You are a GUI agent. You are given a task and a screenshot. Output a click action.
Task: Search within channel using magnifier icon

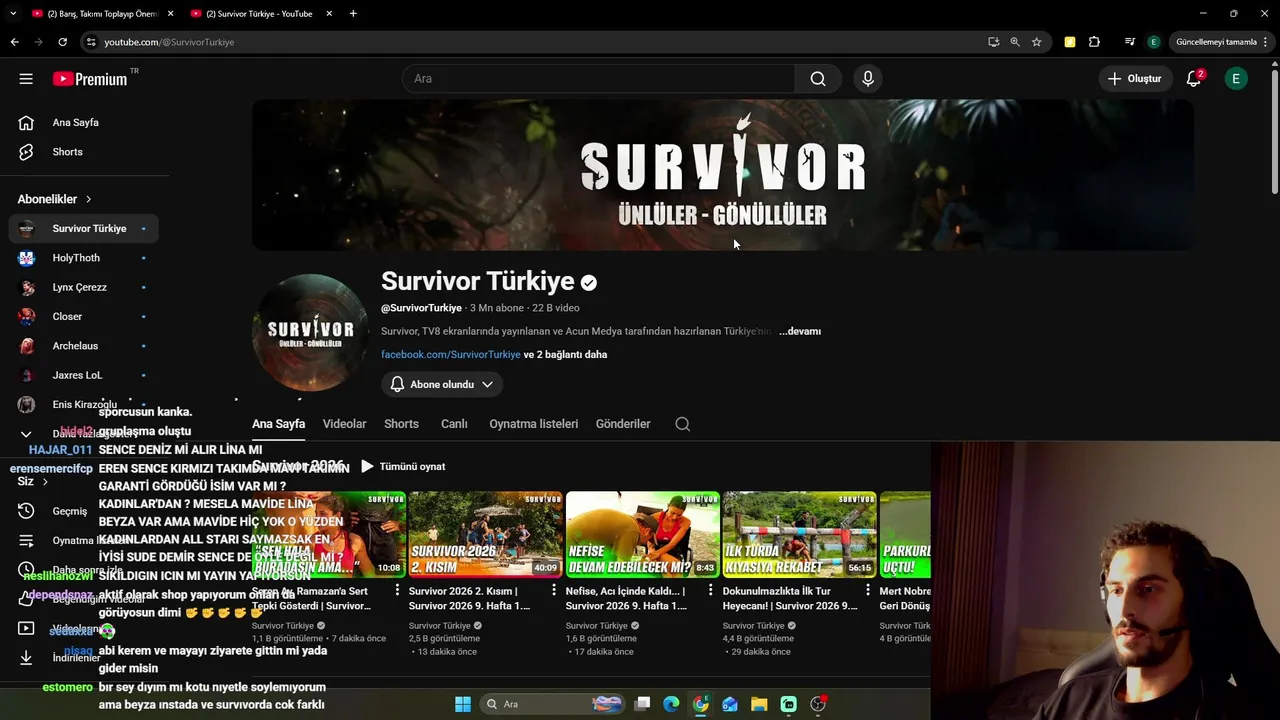coord(682,424)
